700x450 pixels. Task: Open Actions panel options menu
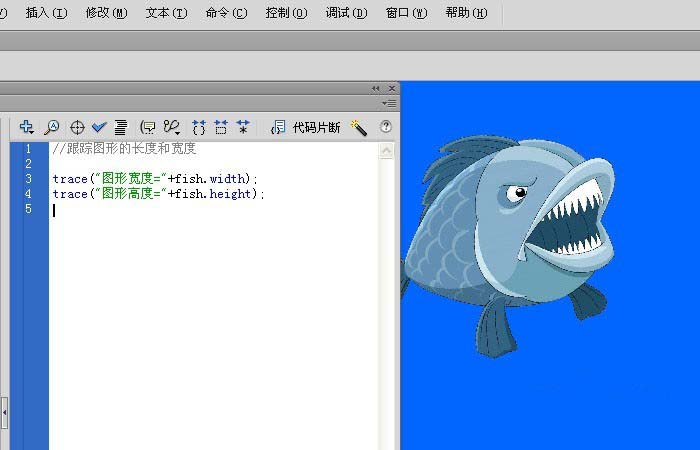(389, 104)
